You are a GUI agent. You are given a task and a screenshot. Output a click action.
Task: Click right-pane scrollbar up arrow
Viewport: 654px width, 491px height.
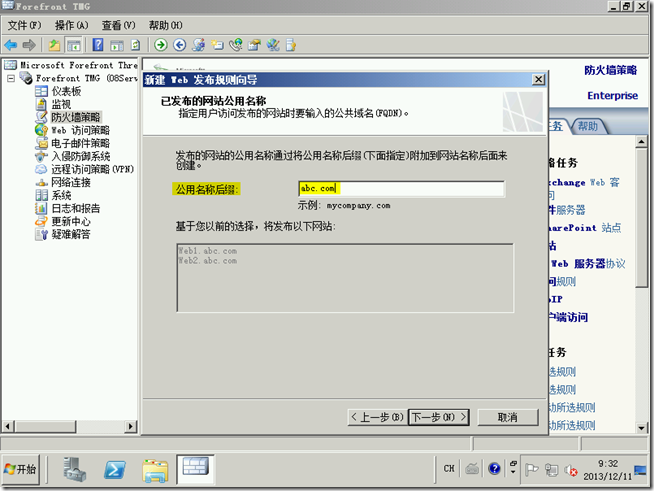[641, 142]
